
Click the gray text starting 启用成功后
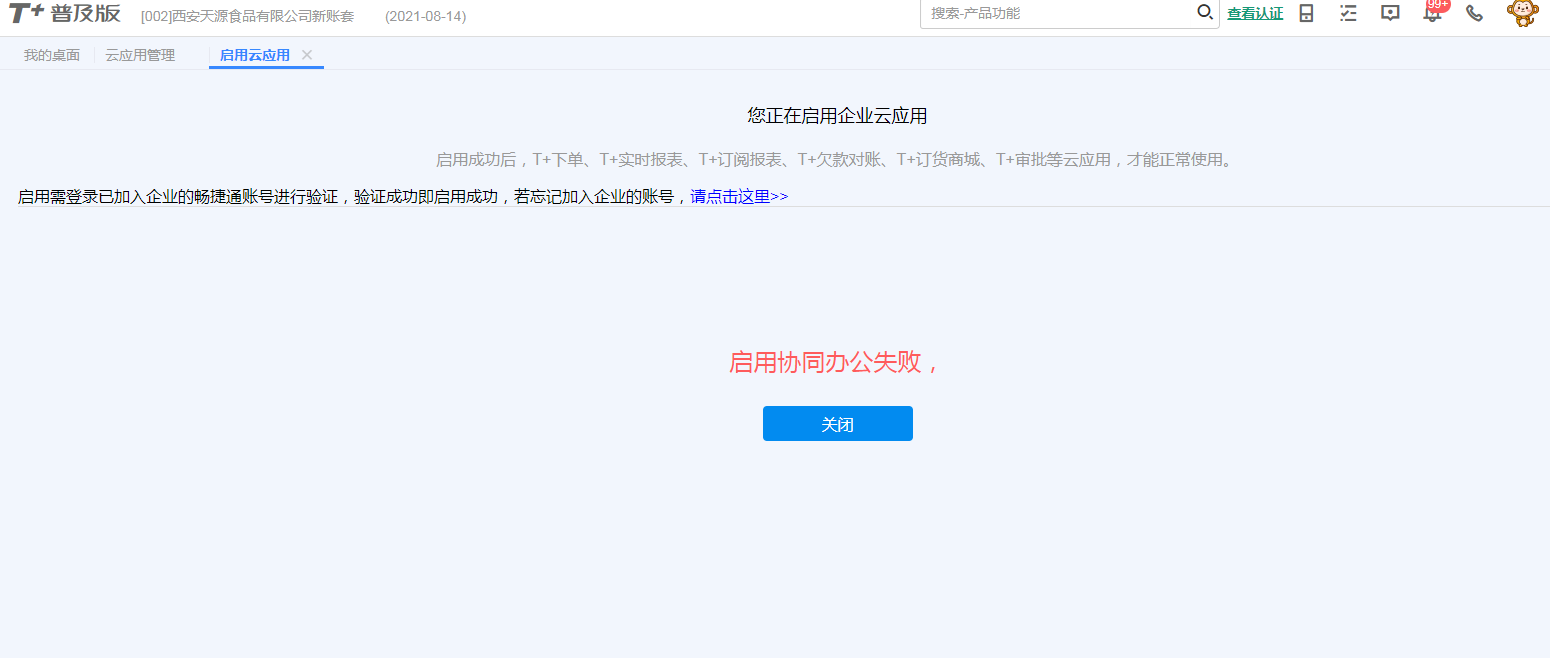tap(838, 160)
